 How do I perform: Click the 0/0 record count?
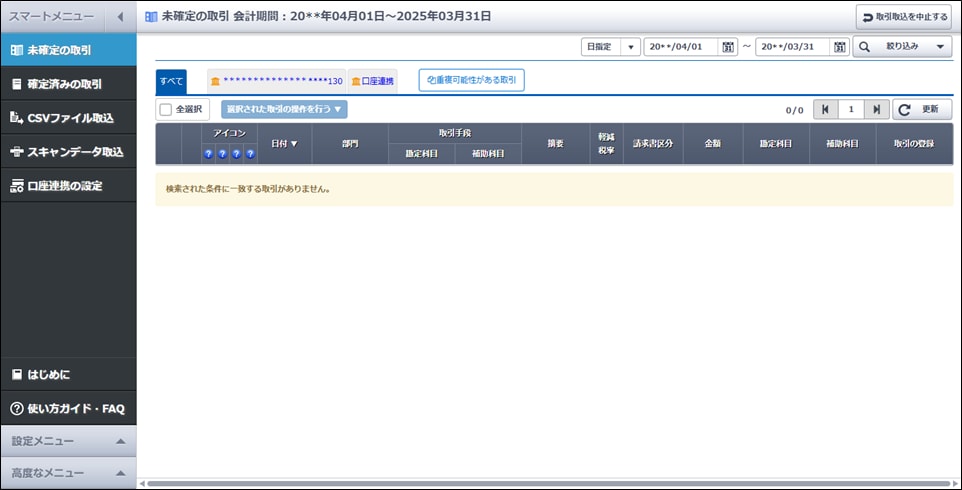(x=795, y=110)
